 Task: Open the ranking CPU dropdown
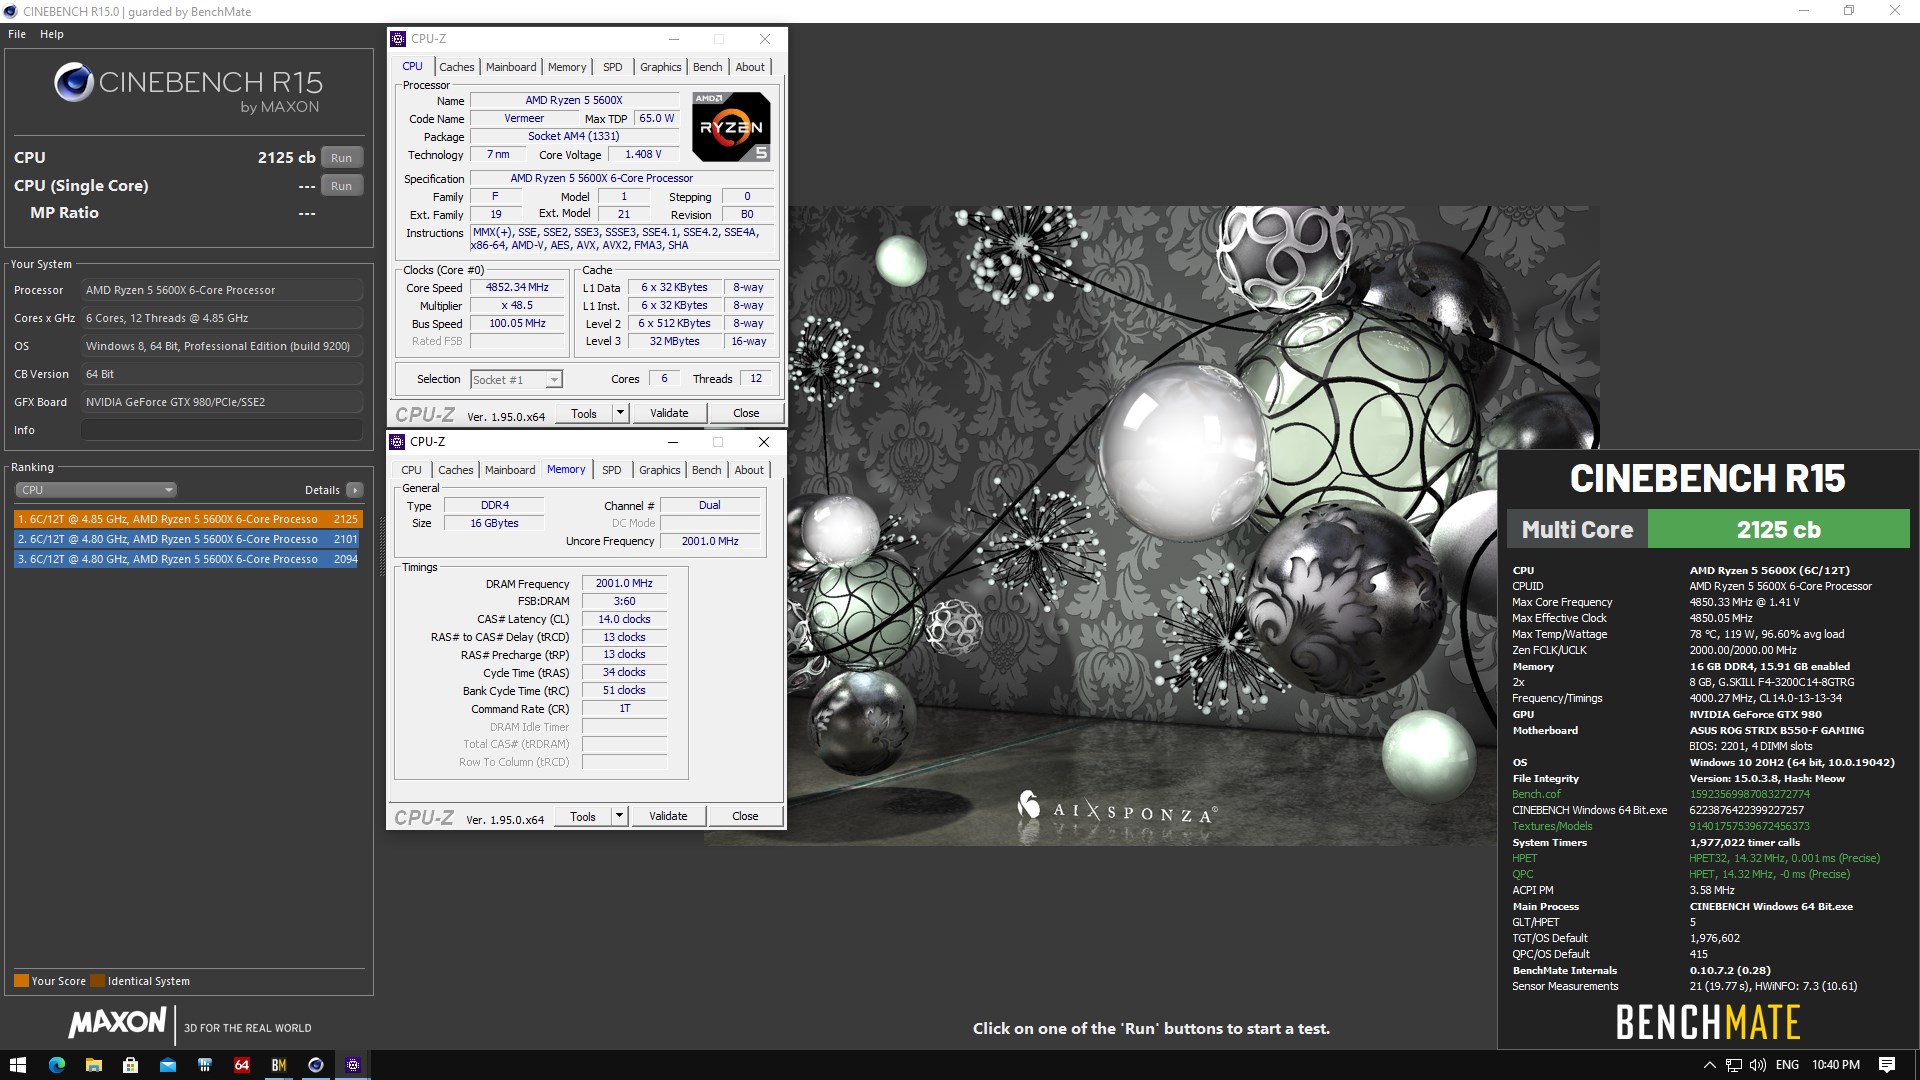click(96, 490)
